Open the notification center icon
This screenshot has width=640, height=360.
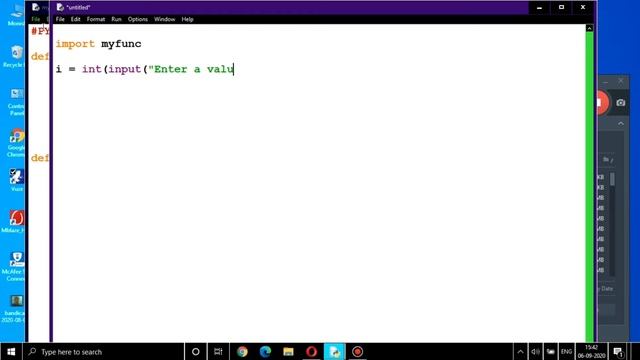pyautogui.click(x=618, y=351)
